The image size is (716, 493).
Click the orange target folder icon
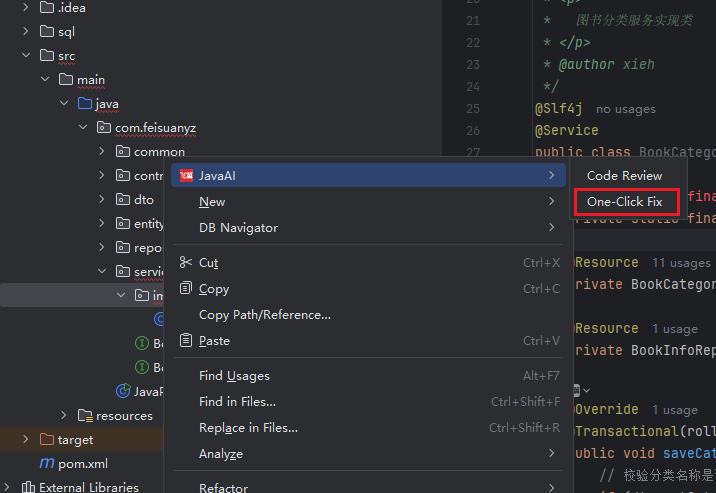tap(46, 439)
